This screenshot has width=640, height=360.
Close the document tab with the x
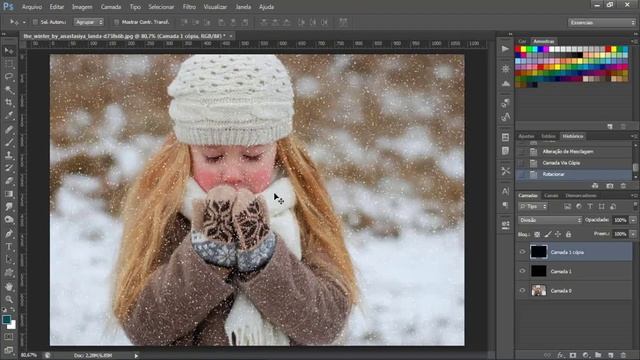click(231, 36)
